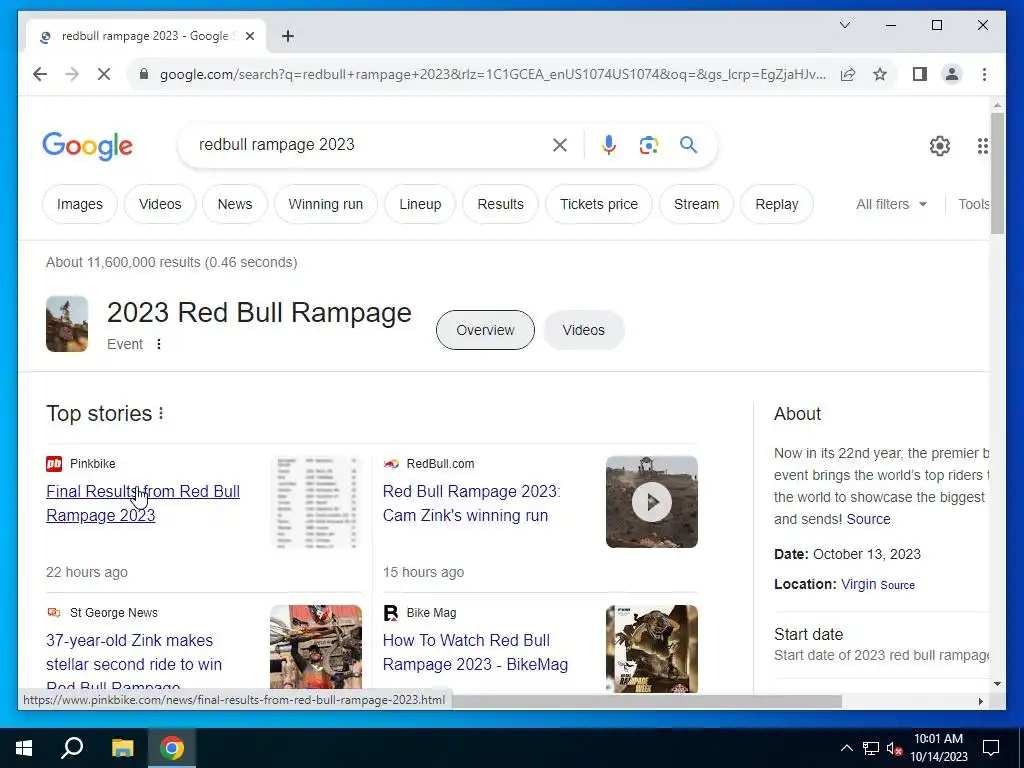
Task: Open the Virgin location link
Action: [858, 584]
